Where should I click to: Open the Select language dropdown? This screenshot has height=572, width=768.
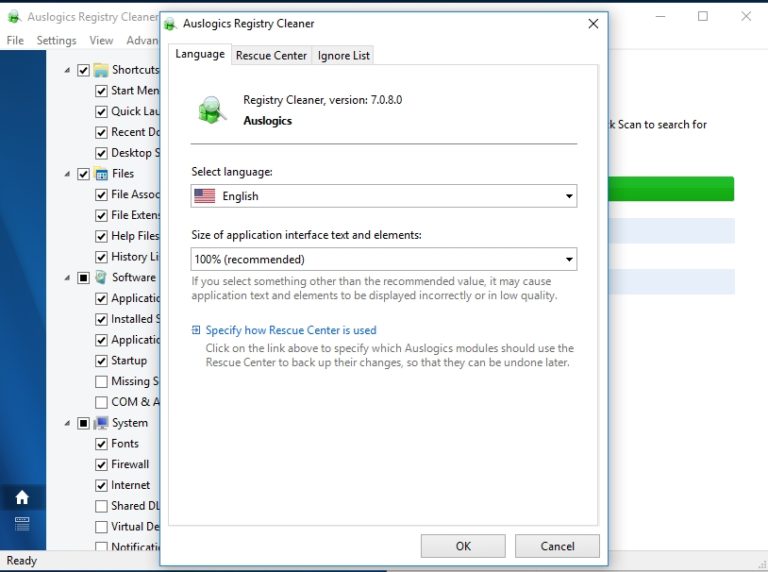coord(384,196)
